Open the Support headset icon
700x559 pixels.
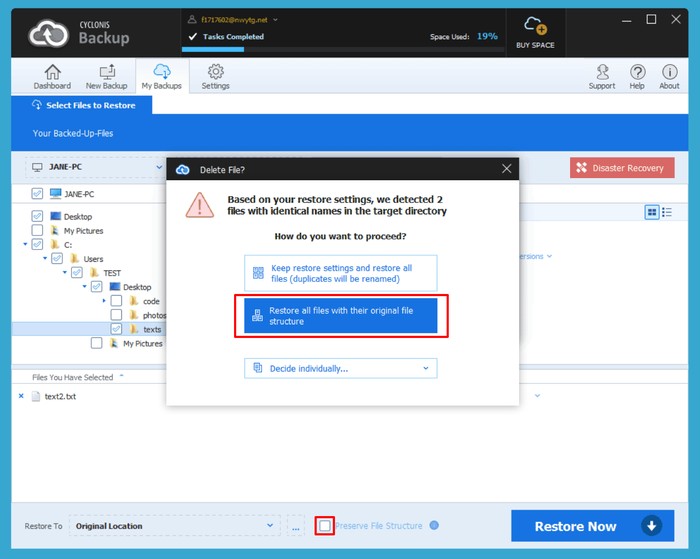coord(602,72)
